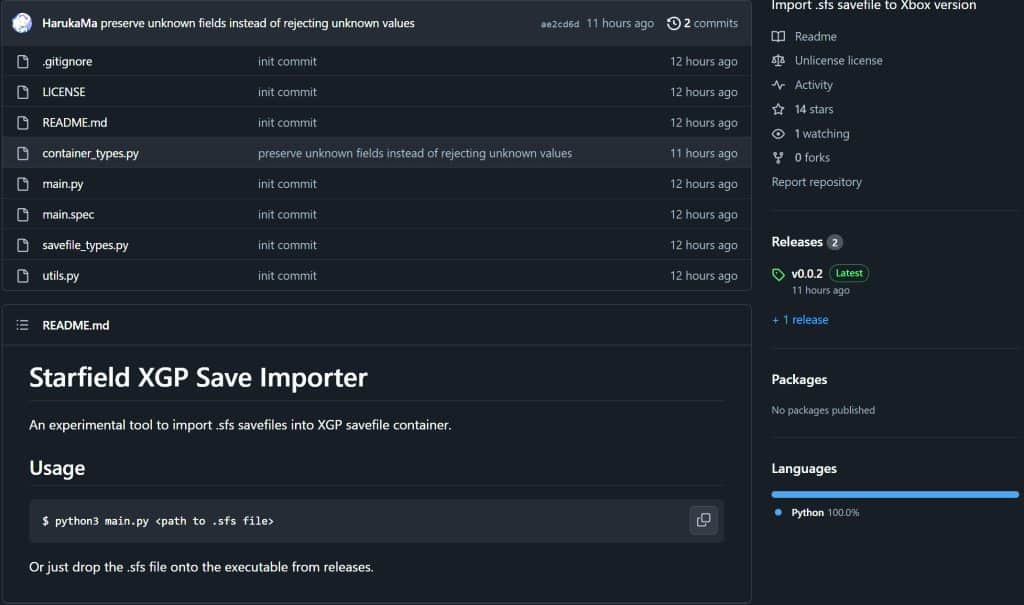Open the 1 watching link
The height and width of the screenshot is (605, 1024).
coord(822,134)
